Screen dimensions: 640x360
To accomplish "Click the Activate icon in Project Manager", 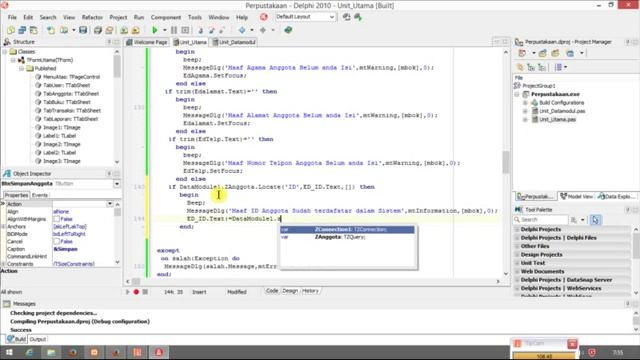I will (x=522, y=53).
